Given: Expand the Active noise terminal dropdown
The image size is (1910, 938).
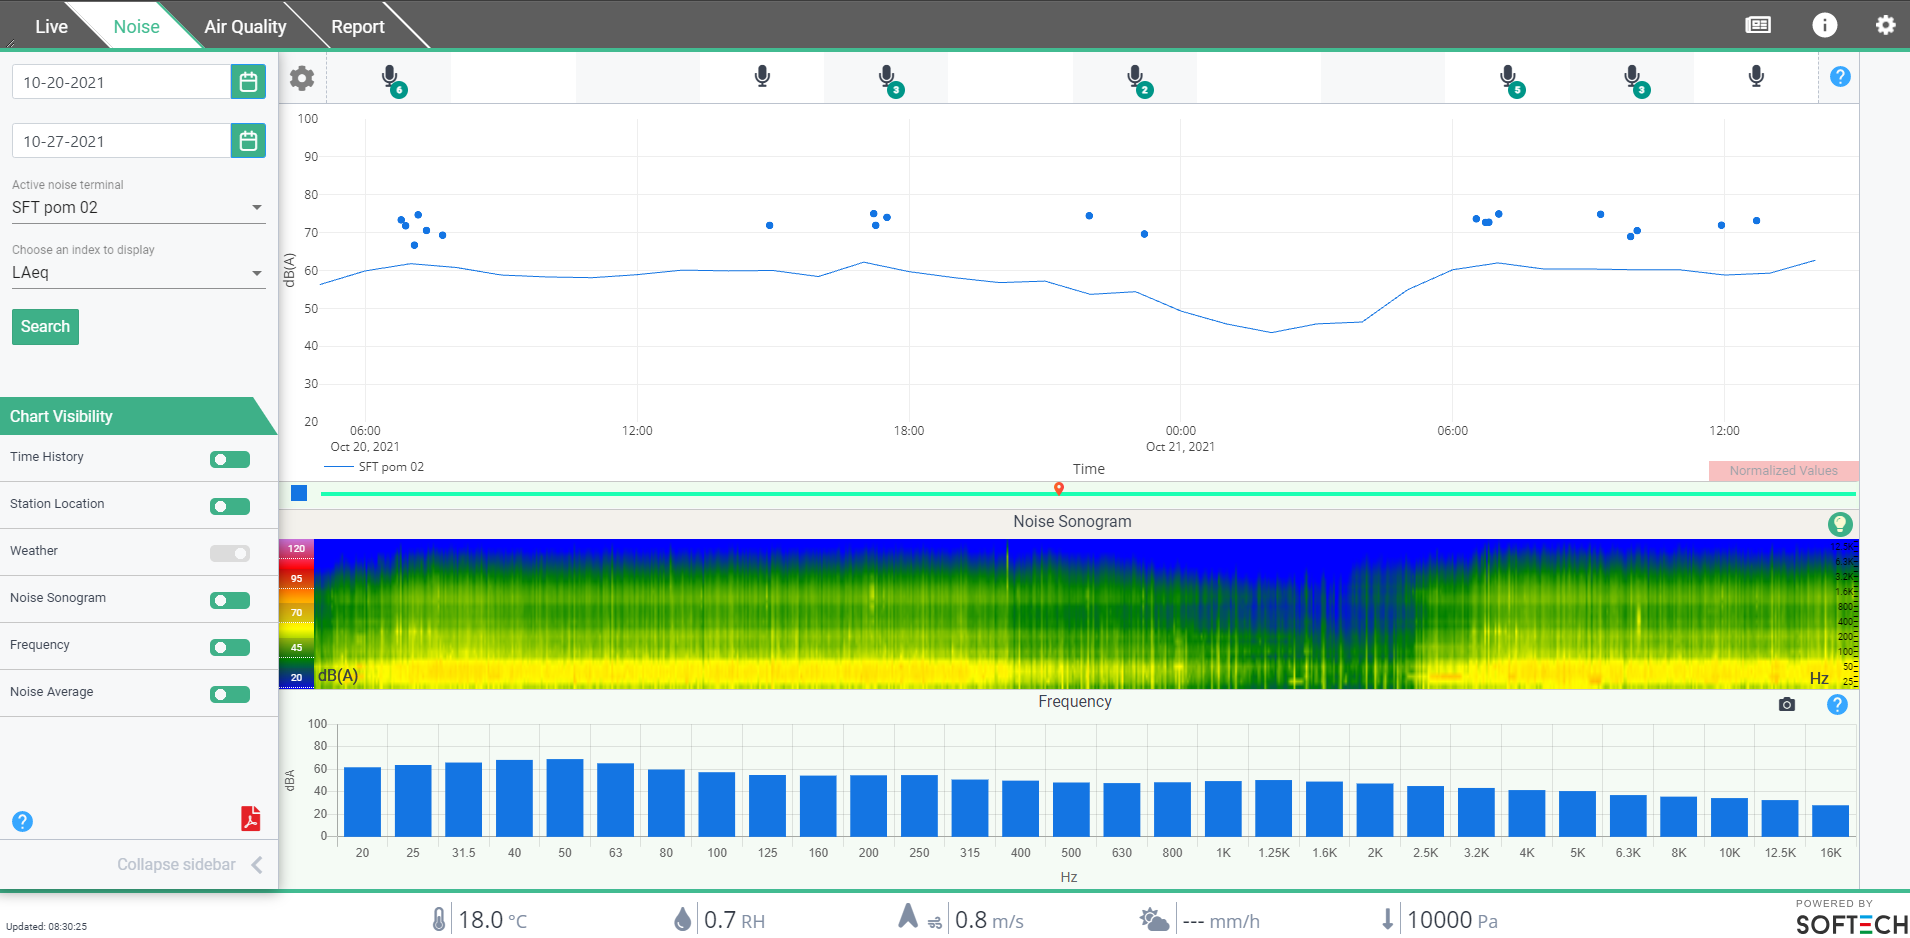Looking at the screenshot, I should tap(138, 207).
